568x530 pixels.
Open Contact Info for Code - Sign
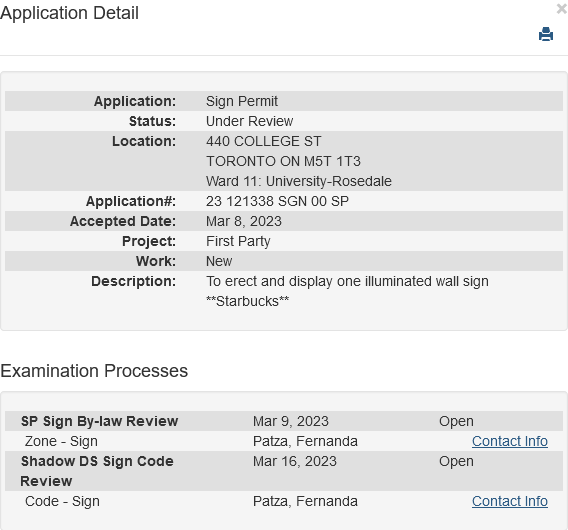click(x=510, y=501)
